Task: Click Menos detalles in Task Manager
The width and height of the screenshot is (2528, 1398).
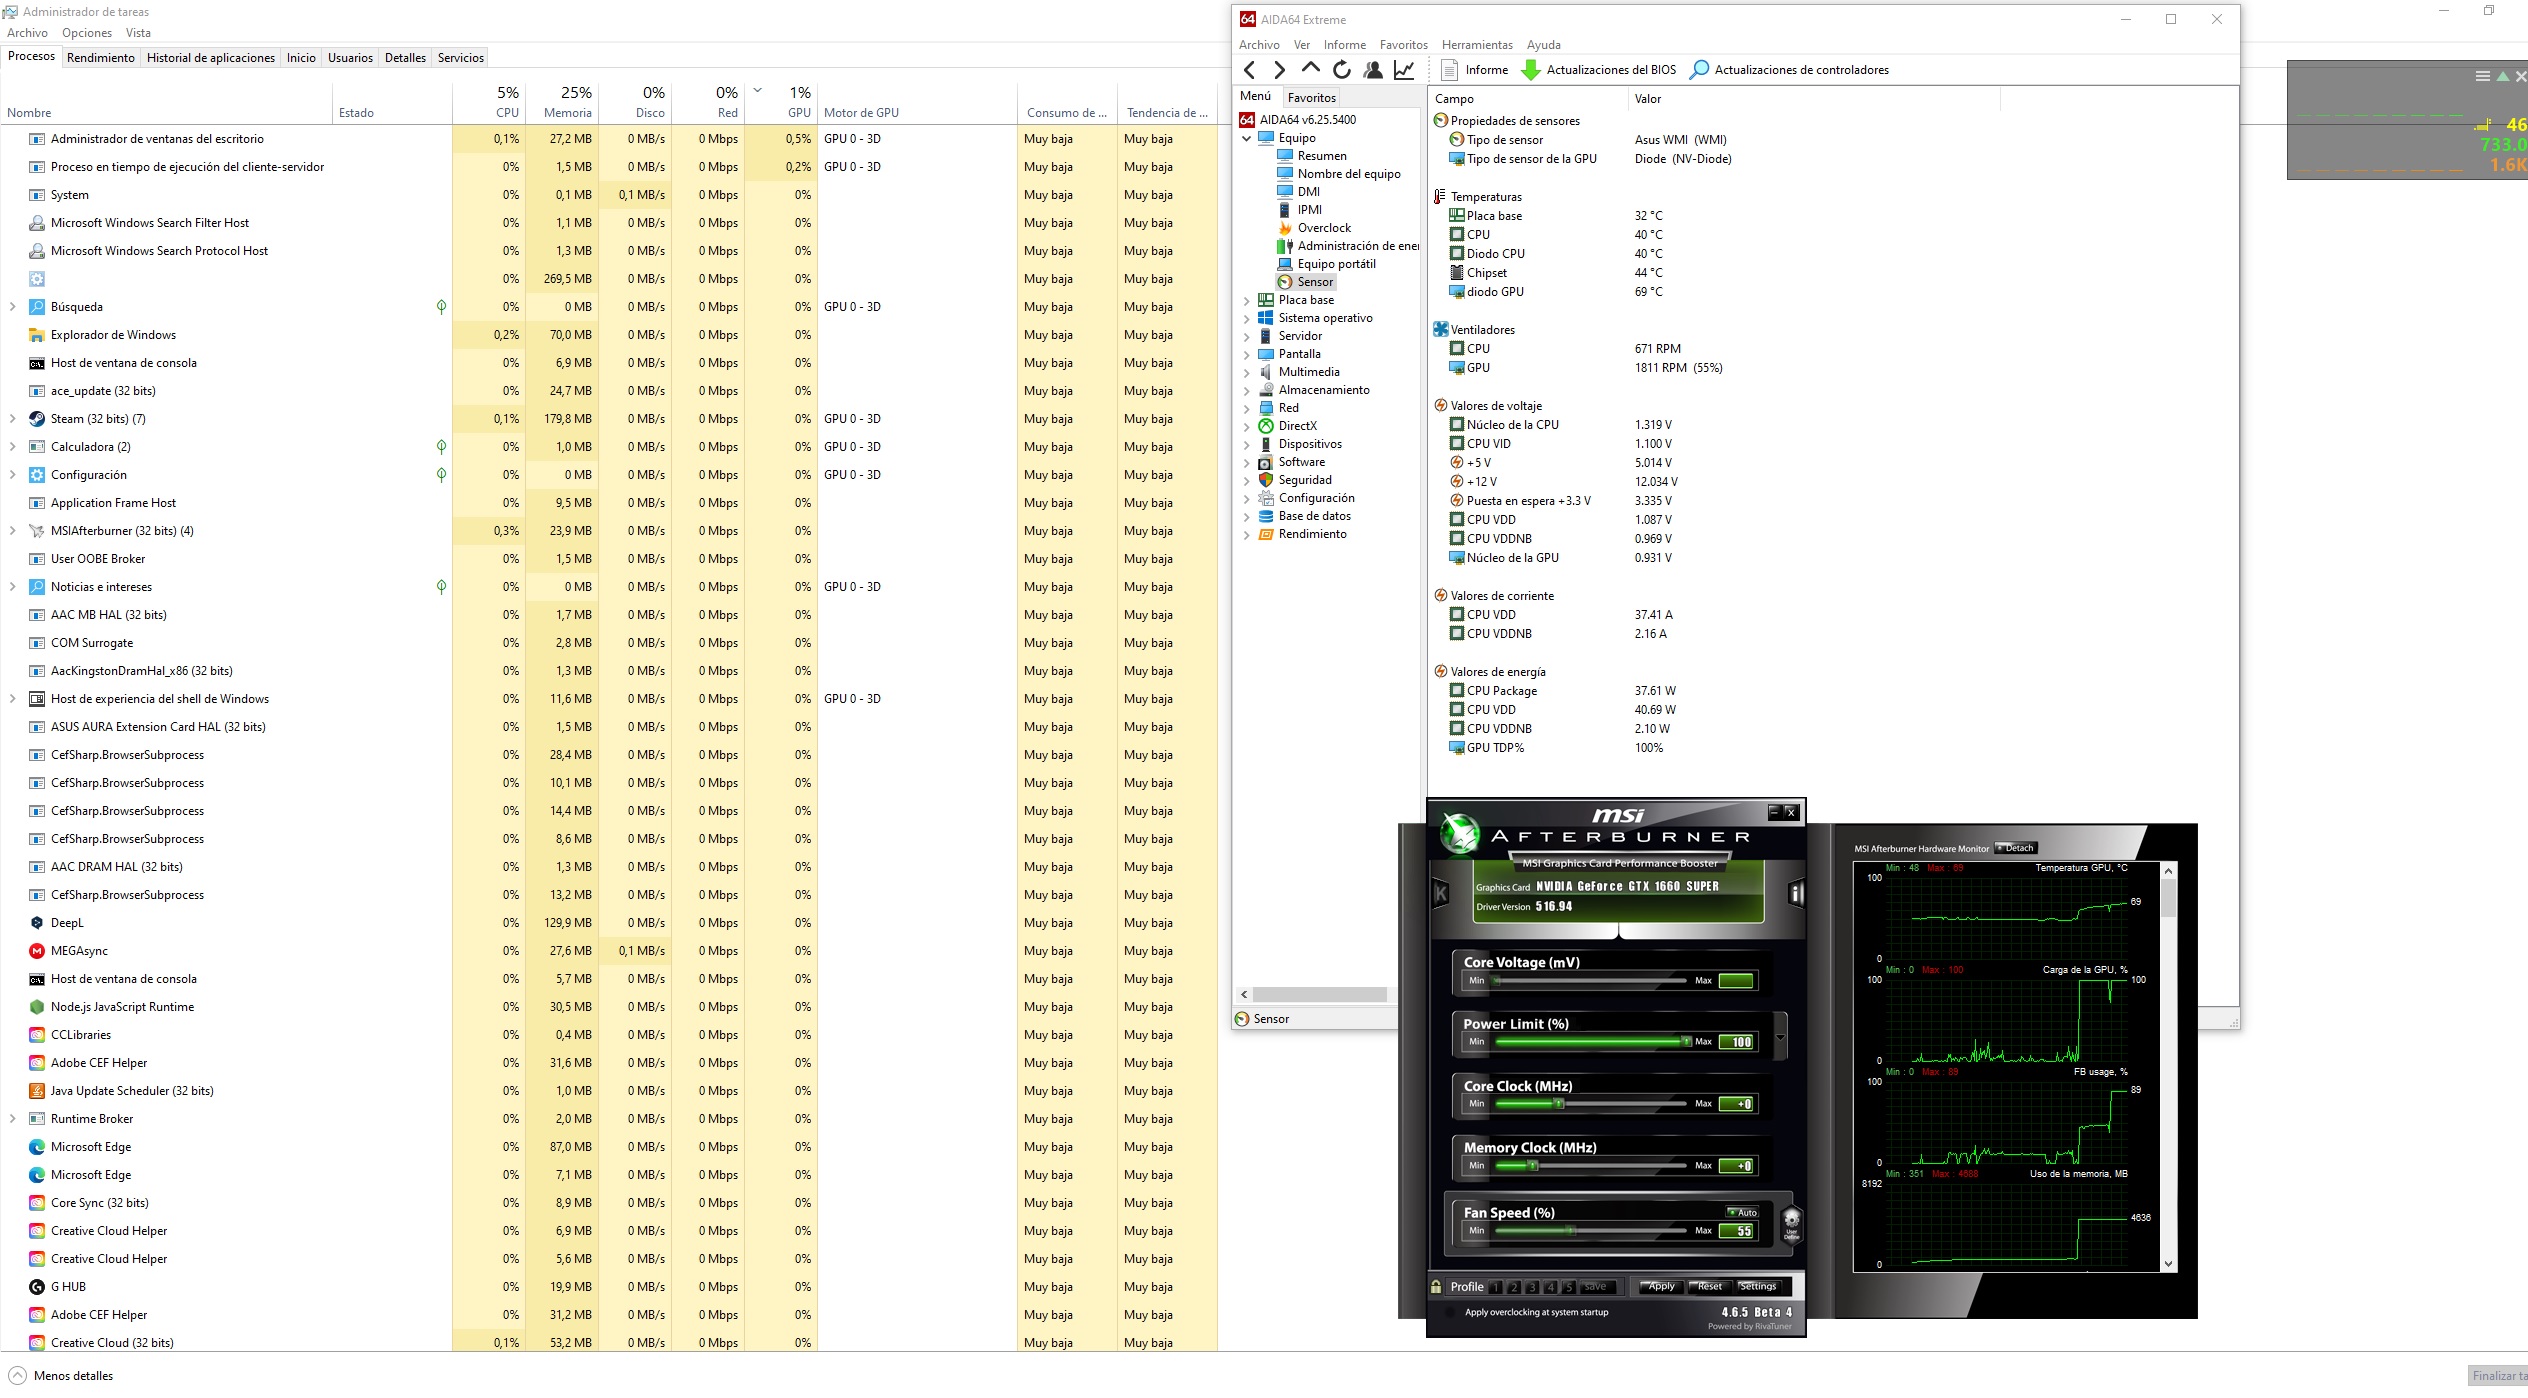Action: click(72, 1375)
